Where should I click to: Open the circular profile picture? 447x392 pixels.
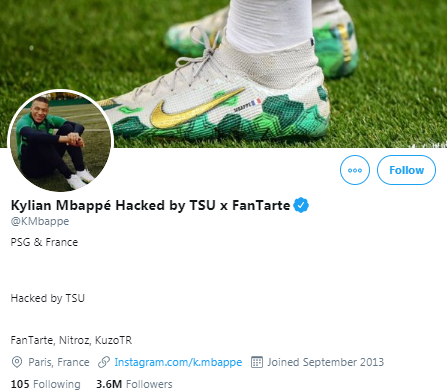point(61,141)
